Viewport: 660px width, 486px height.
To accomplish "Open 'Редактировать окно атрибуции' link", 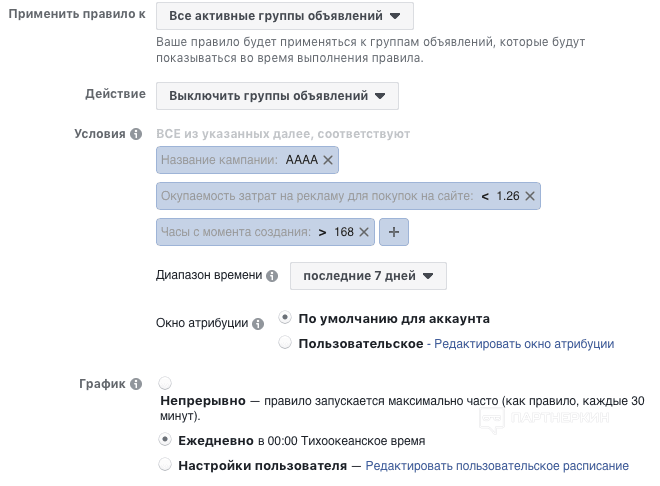I will [524, 344].
